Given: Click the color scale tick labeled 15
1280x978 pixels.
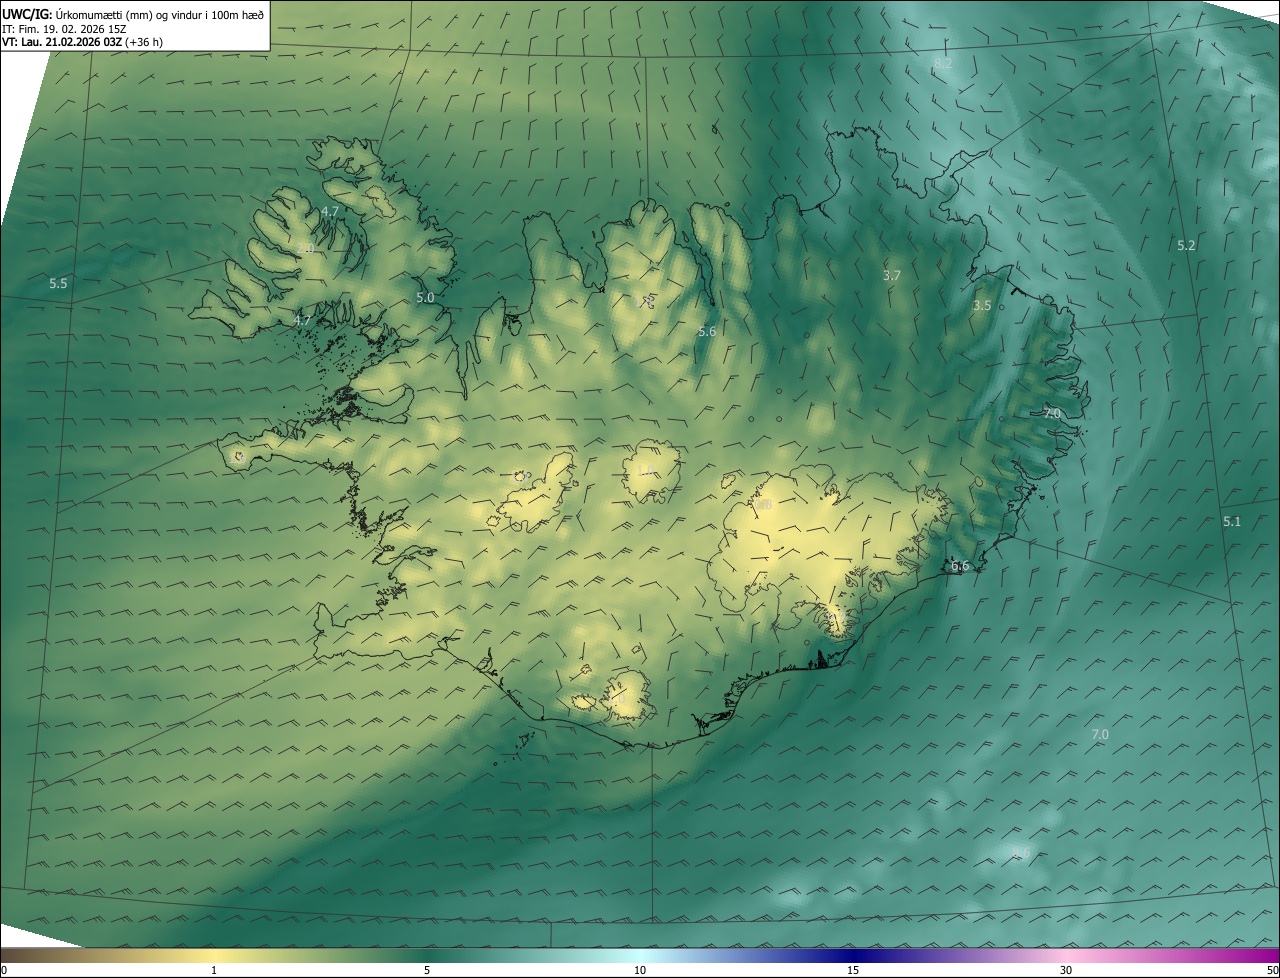Looking at the screenshot, I should click(x=853, y=970).
